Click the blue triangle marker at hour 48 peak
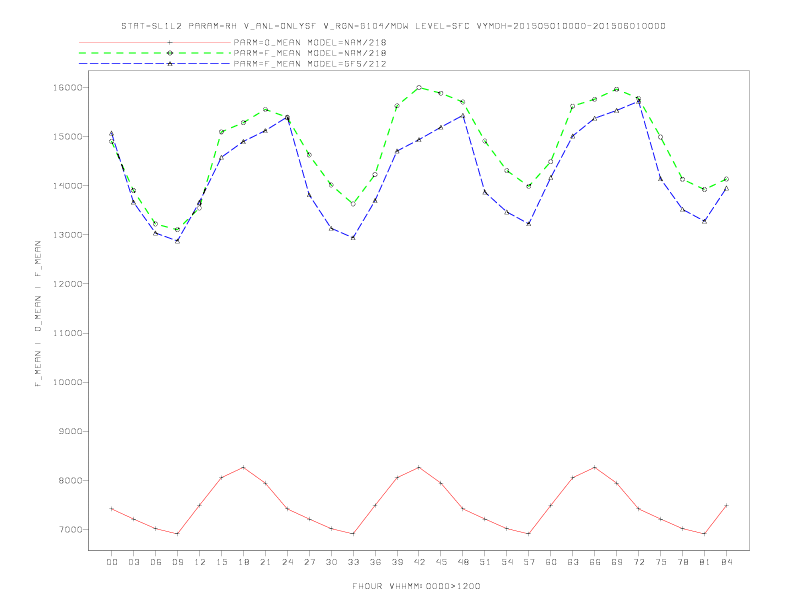This screenshot has height=612, width=792. (x=463, y=116)
